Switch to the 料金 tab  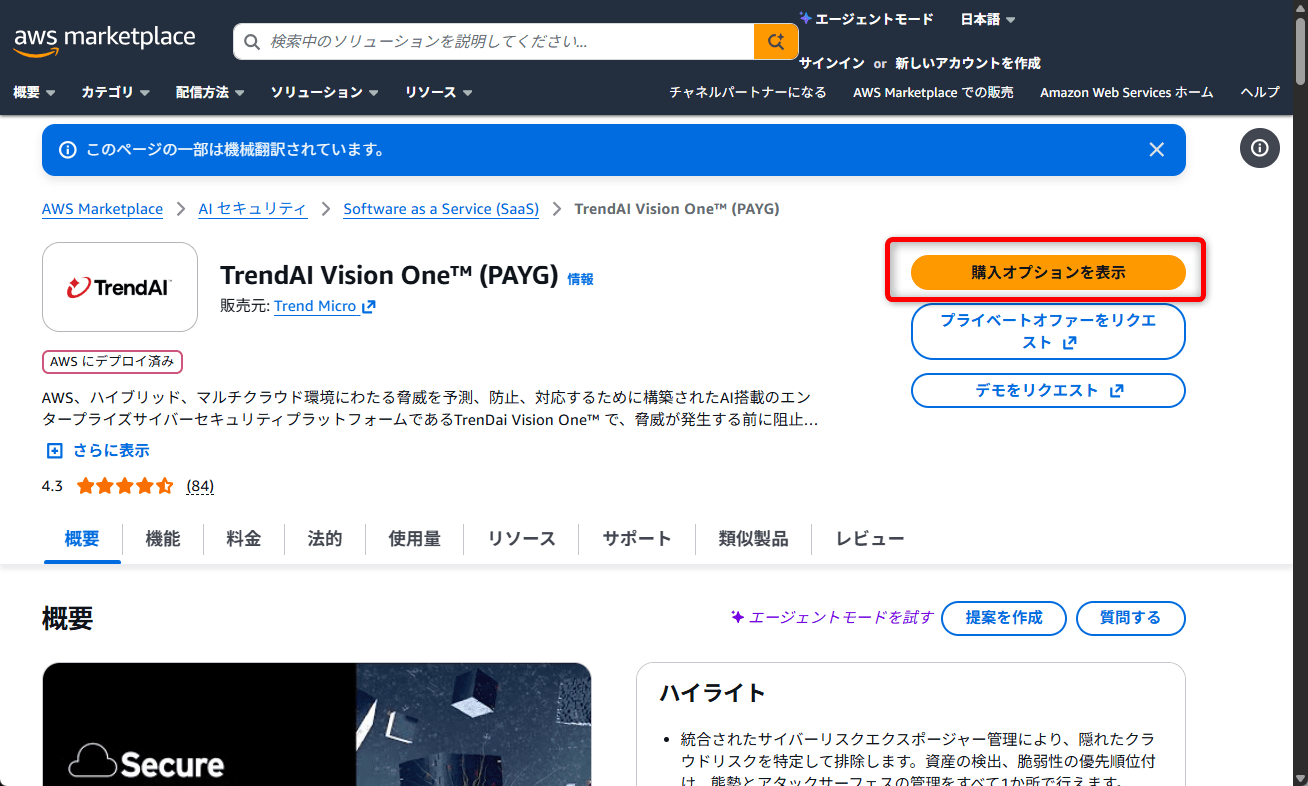click(244, 539)
